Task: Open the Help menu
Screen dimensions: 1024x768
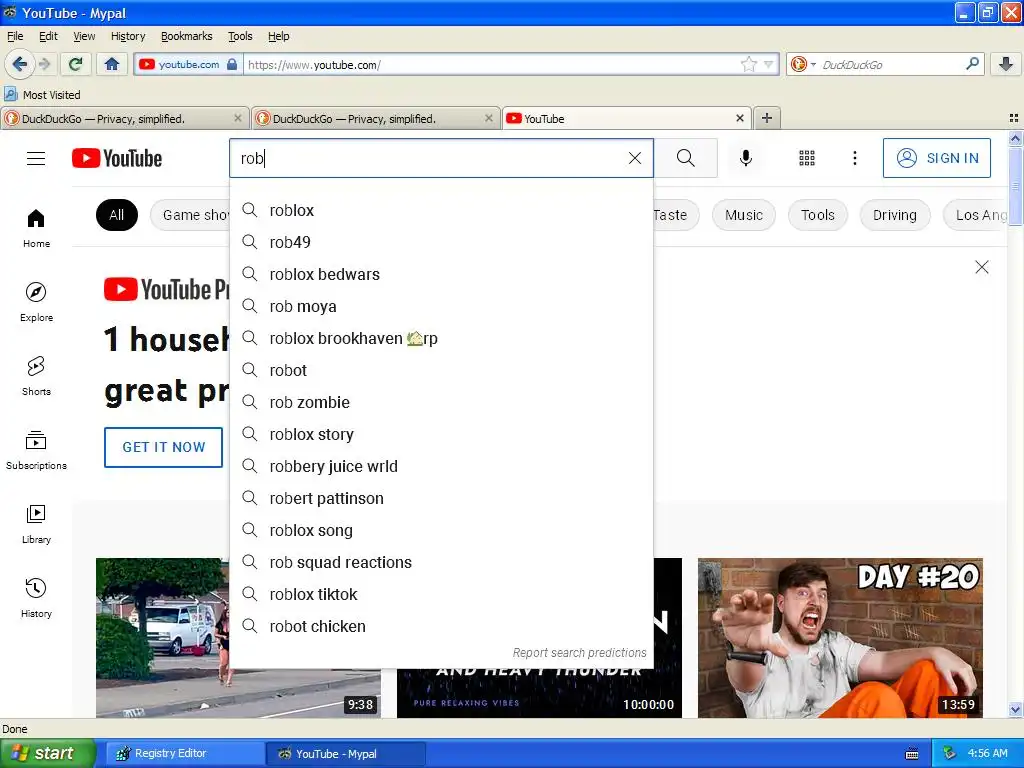Action: click(278, 36)
